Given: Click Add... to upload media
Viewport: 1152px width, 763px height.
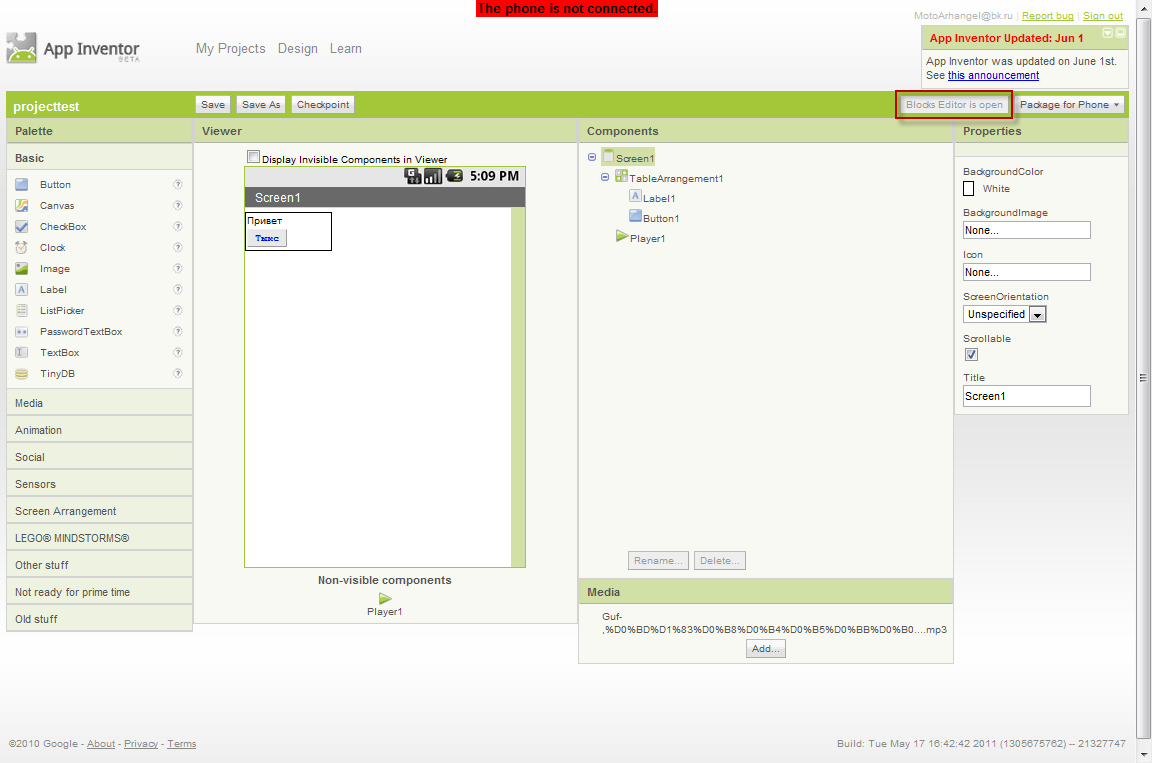Looking at the screenshot, I should coord(766,649).
